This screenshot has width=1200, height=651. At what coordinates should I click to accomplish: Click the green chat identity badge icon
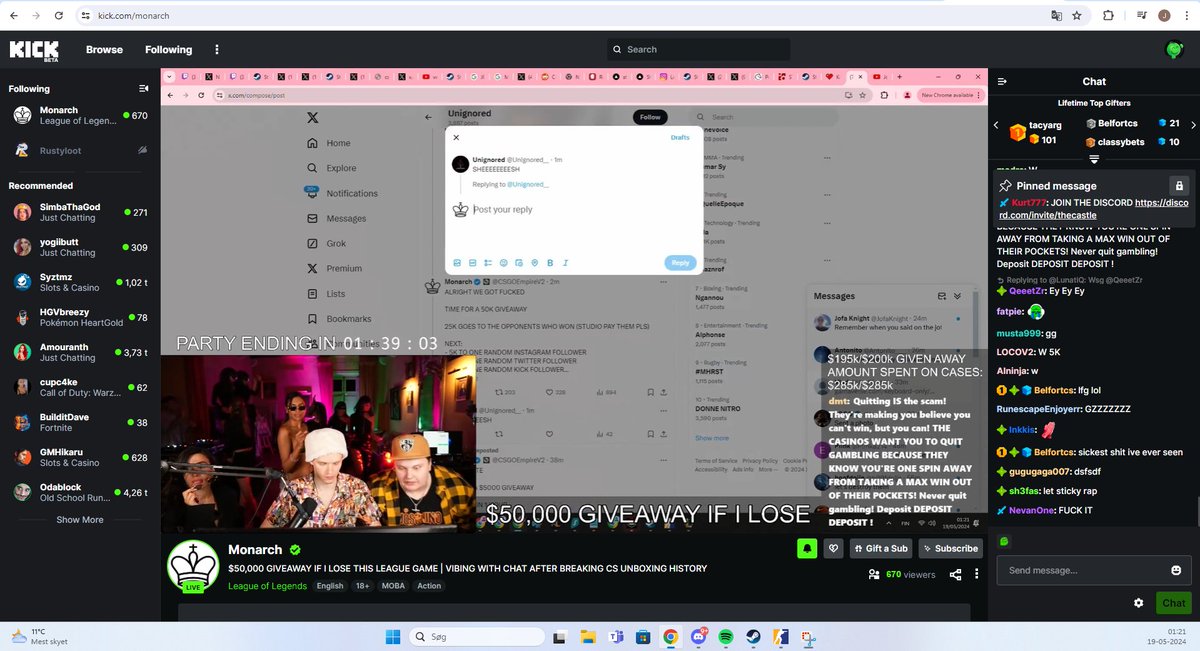[x=1004, y=542]
